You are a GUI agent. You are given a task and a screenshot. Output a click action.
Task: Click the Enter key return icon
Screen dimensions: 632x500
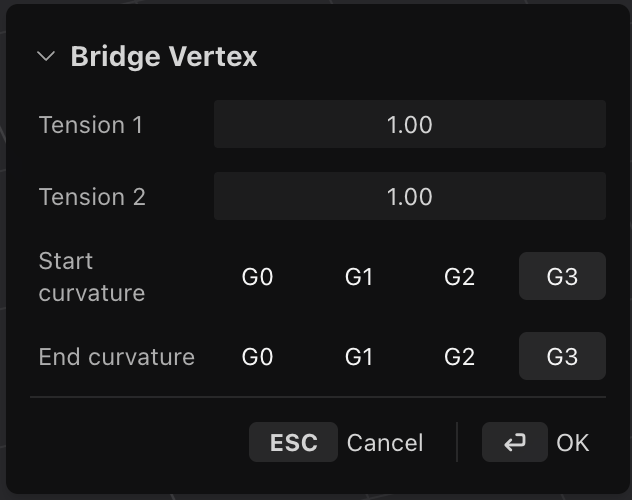(515, 442)
